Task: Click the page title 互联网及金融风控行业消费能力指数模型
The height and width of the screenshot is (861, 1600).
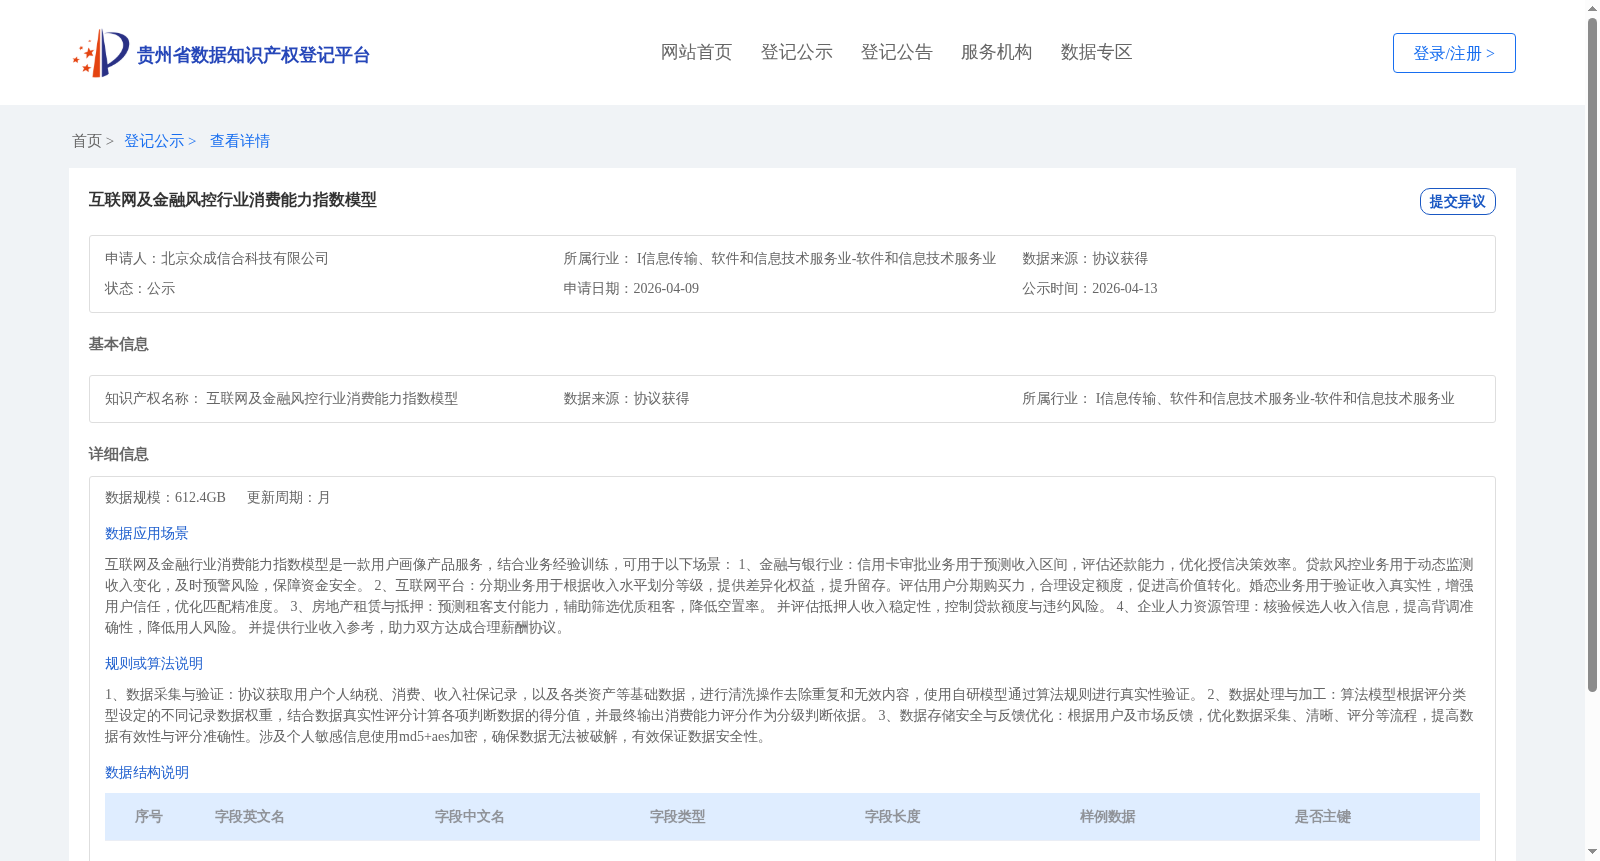Action: (232, 200)
